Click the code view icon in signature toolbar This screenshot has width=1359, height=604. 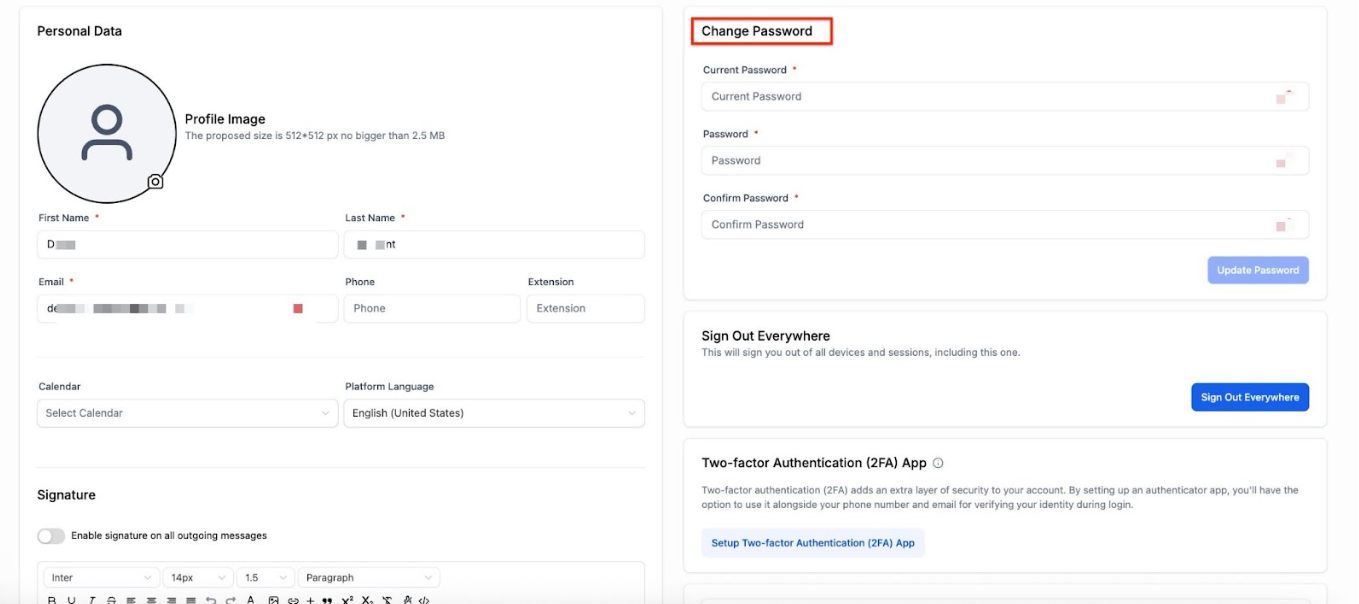click(424, 600)
